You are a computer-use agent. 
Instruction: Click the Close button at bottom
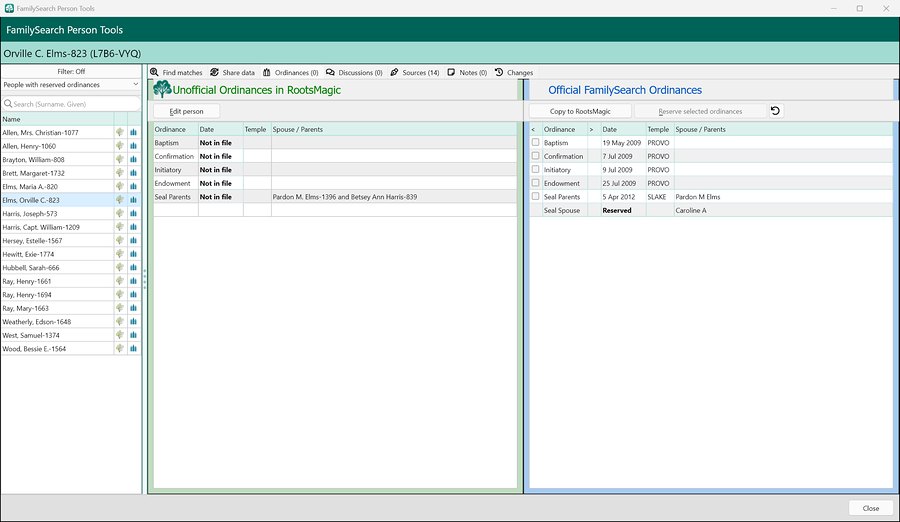pyautogui.click(x=871, y=508)
